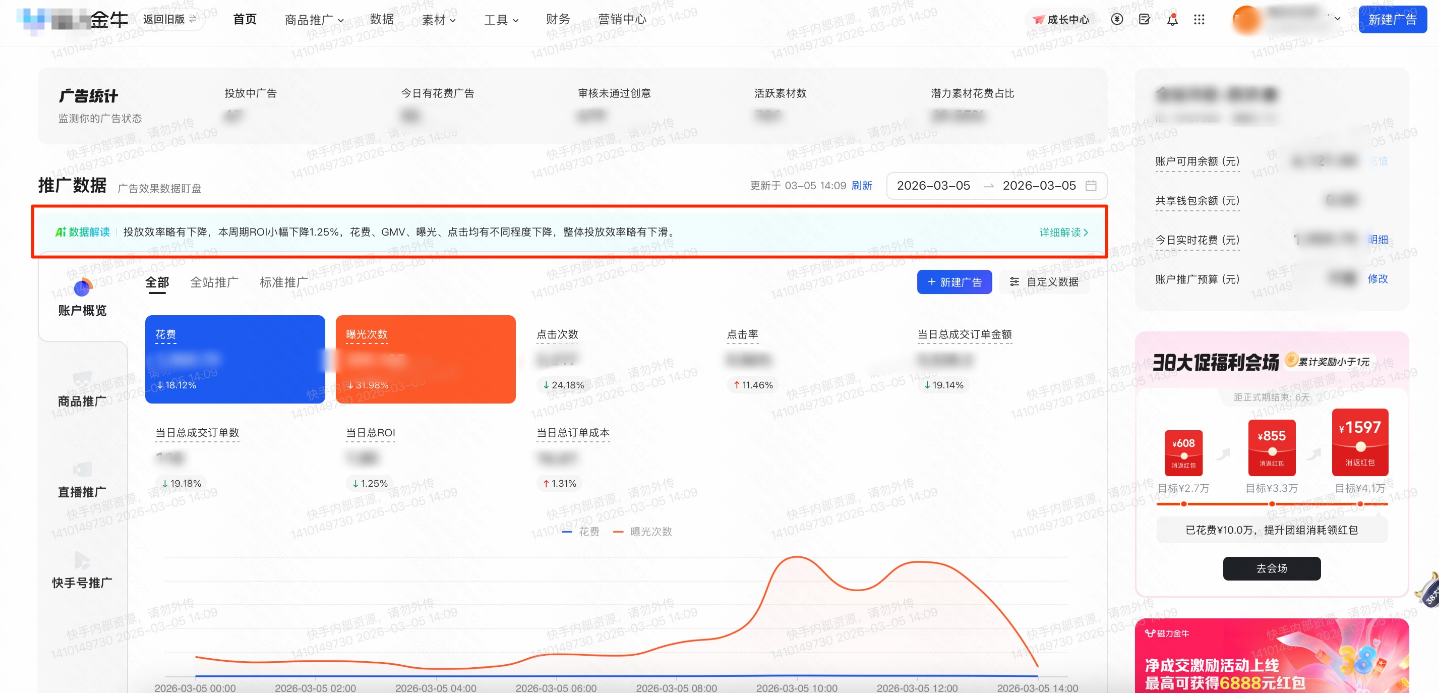
Task: Open the account switcher chevron next to the avatar
Action: [1336, 18]
